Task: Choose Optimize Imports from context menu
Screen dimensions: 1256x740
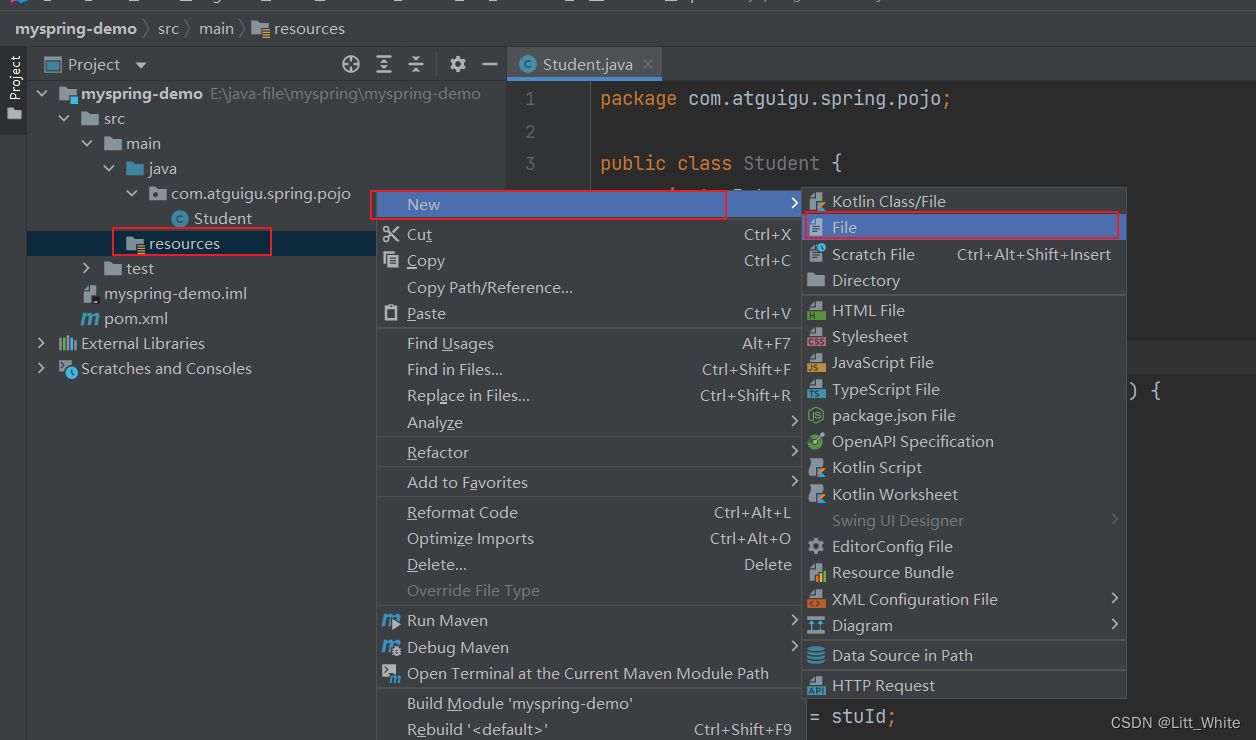Action: click(x=590, y=539)
